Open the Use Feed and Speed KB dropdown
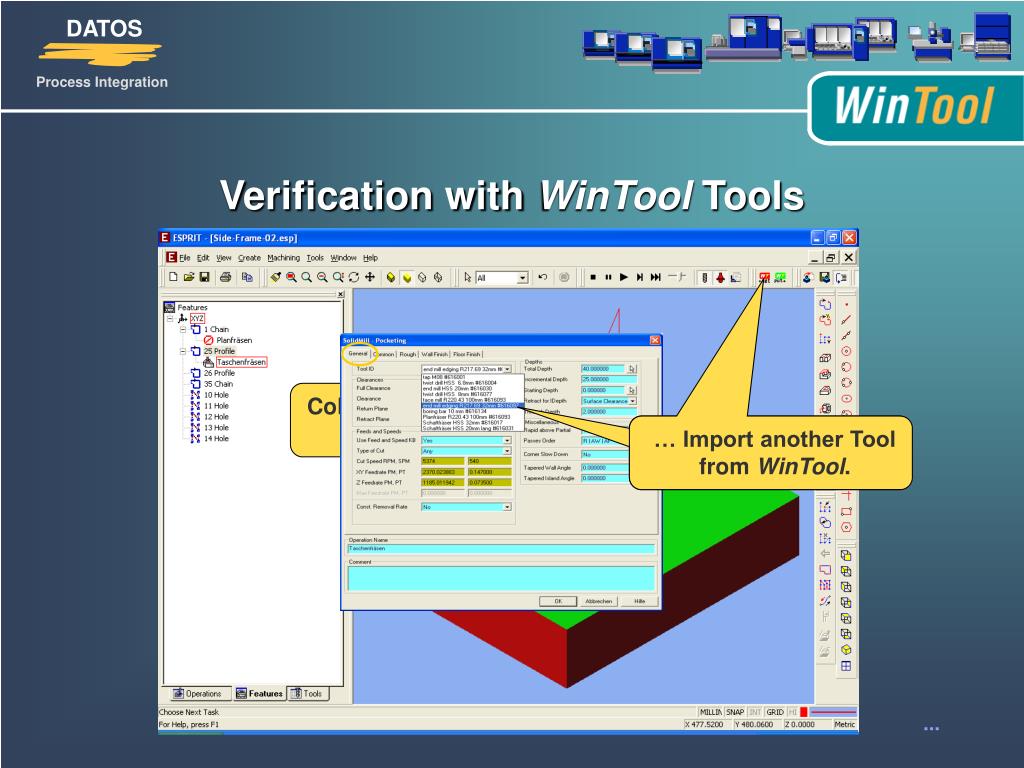This screenshot has width=1024, height=768. (x=507, y=441)
